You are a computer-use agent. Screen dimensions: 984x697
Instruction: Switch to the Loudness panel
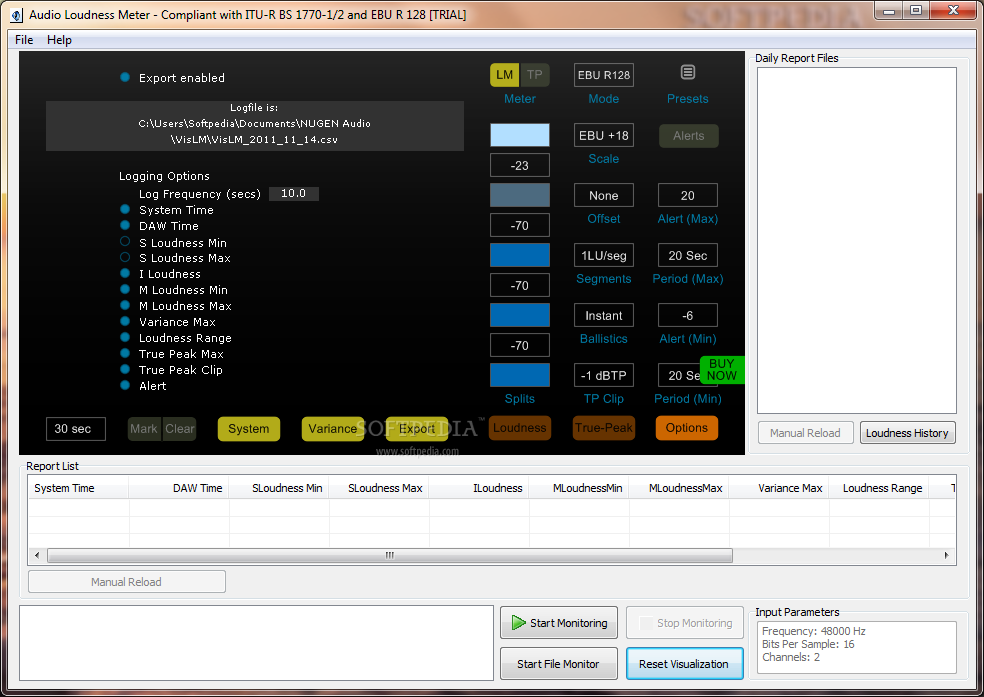(520, 428)
